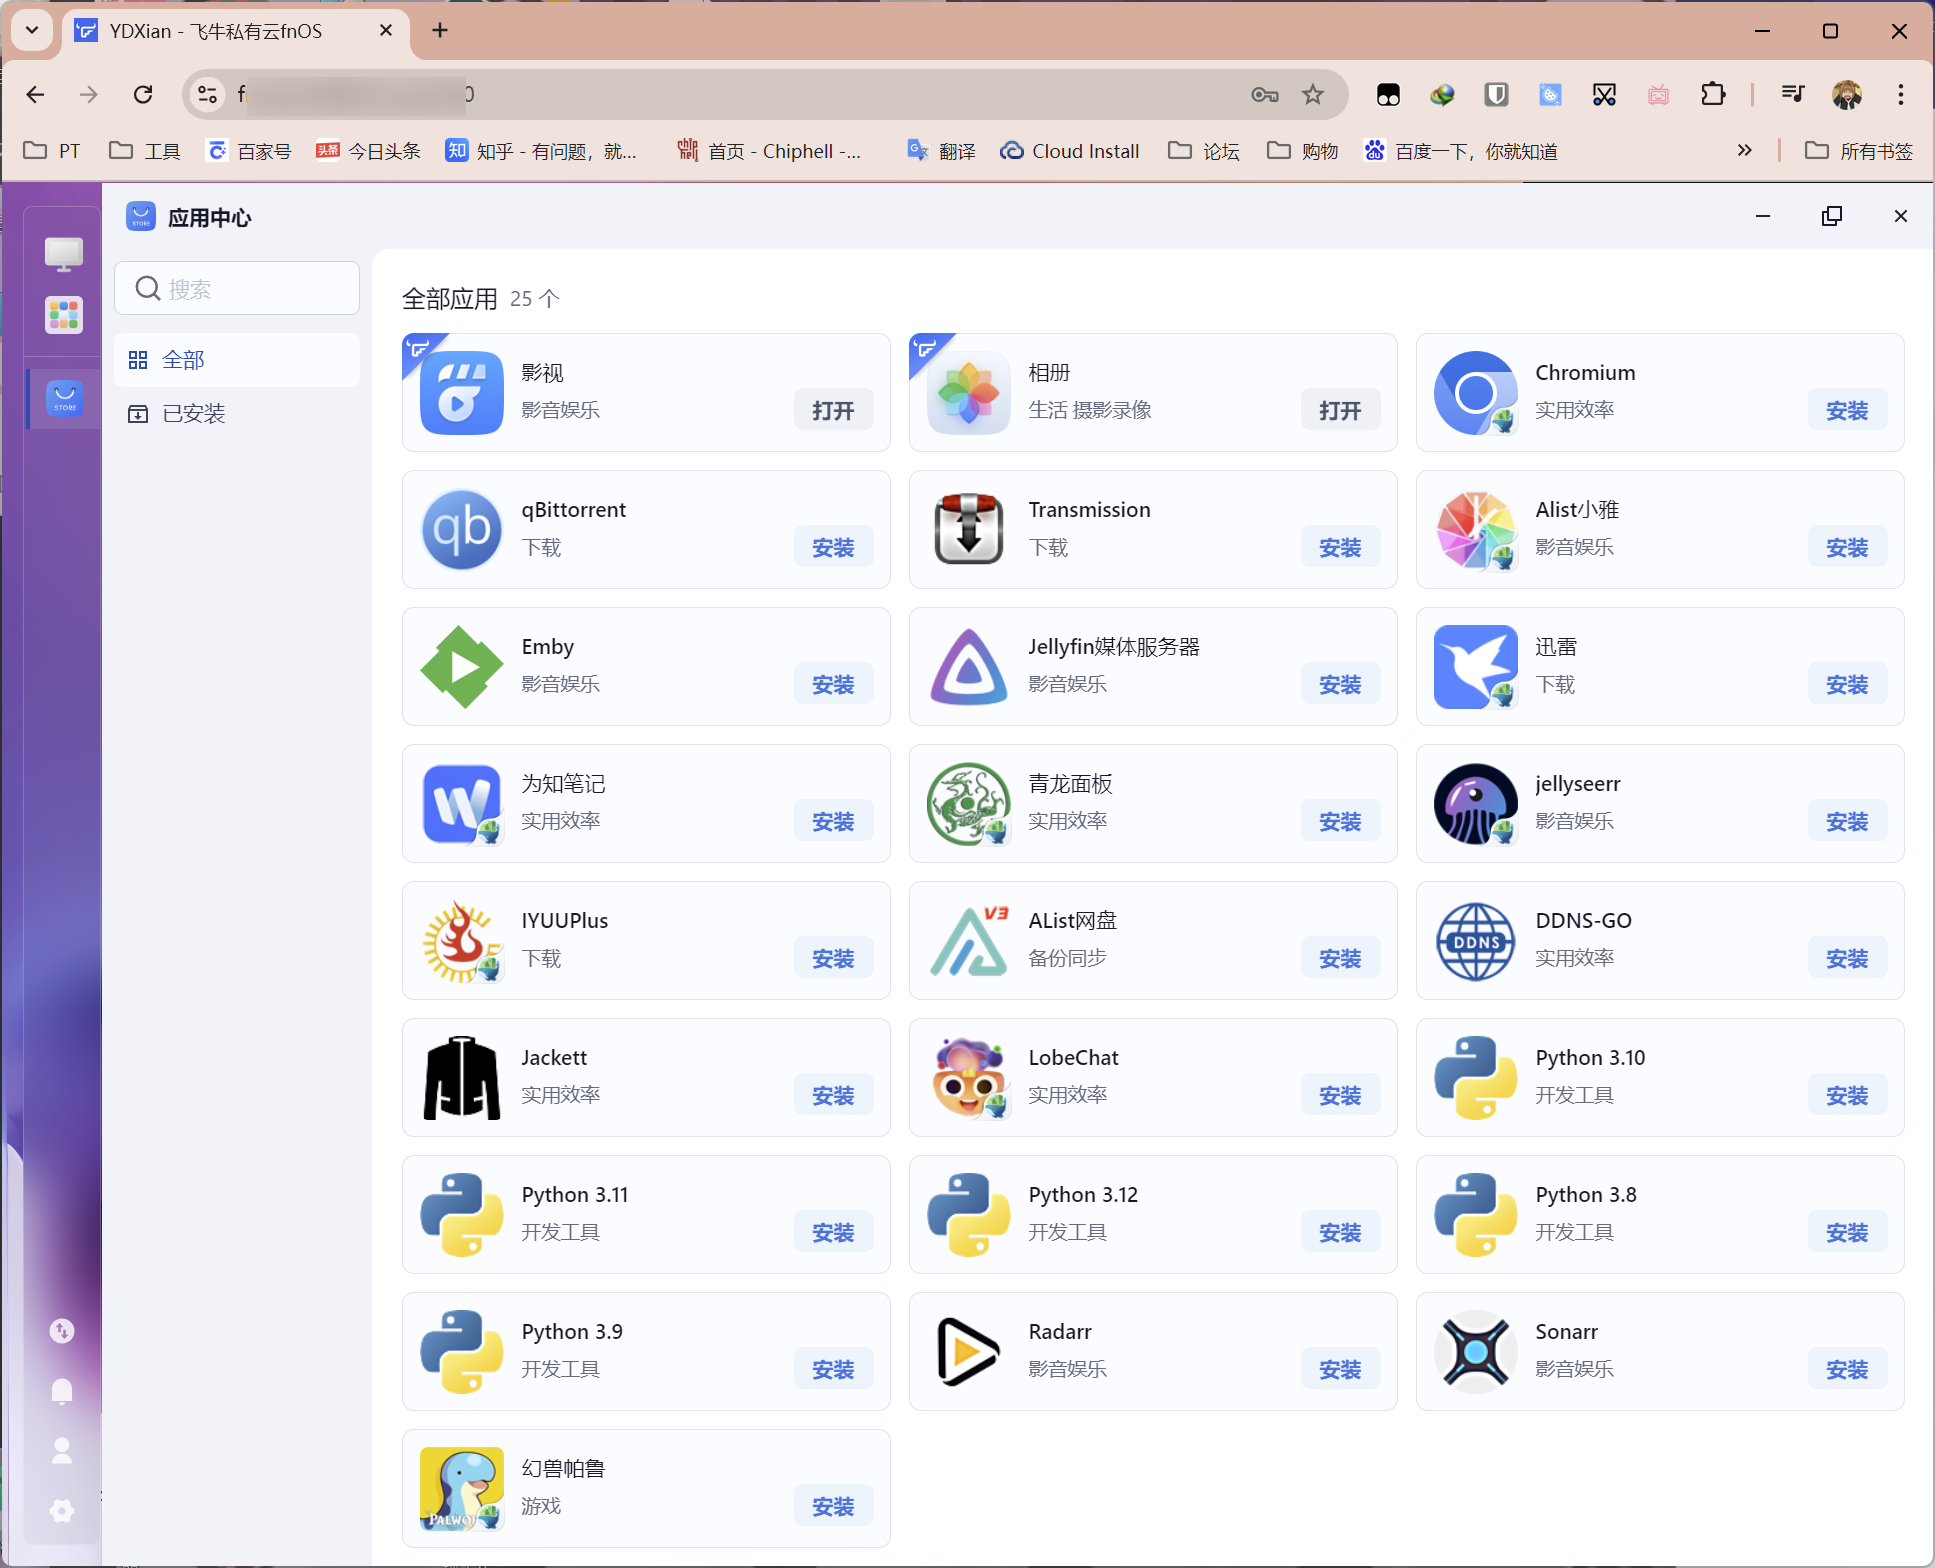This screenshot has width=1935, height=1568.
Task: Click the Jackett jacket icon
Action: (461, 1078)
